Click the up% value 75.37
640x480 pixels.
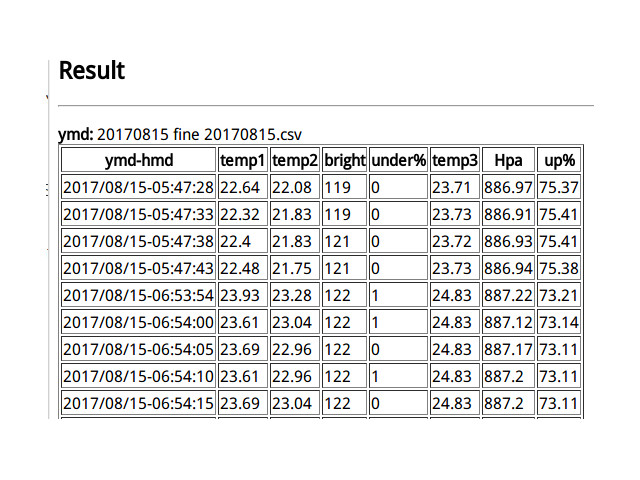(559, 187)
